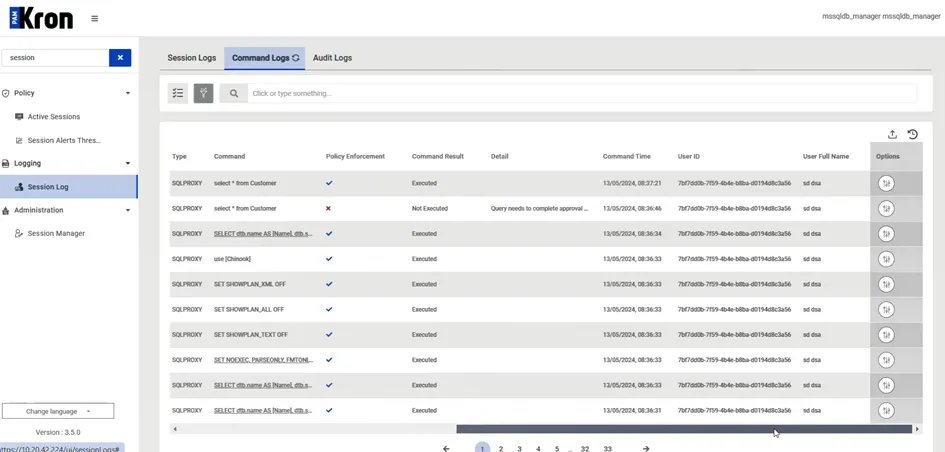This screenshot has height=452, width=945.
Task: Click the mssqldb_manager user name
Action: pos(881,17)
